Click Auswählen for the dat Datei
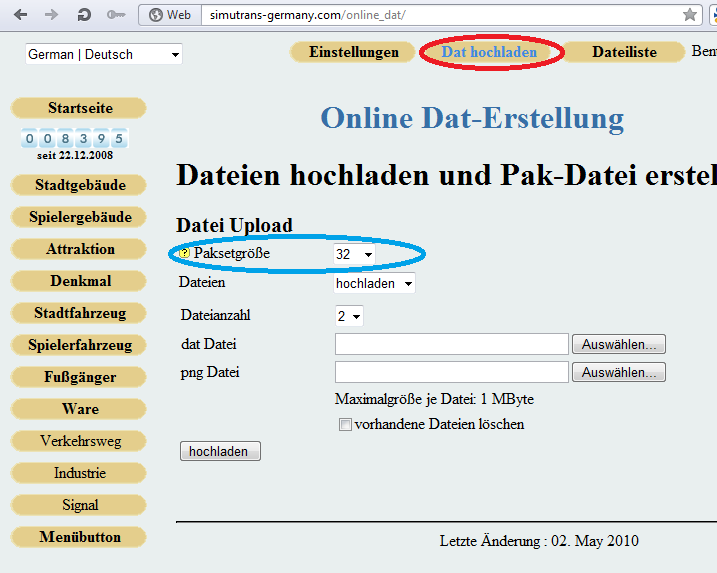This screenshot has height=573, width=717. [x=618, y=344]
